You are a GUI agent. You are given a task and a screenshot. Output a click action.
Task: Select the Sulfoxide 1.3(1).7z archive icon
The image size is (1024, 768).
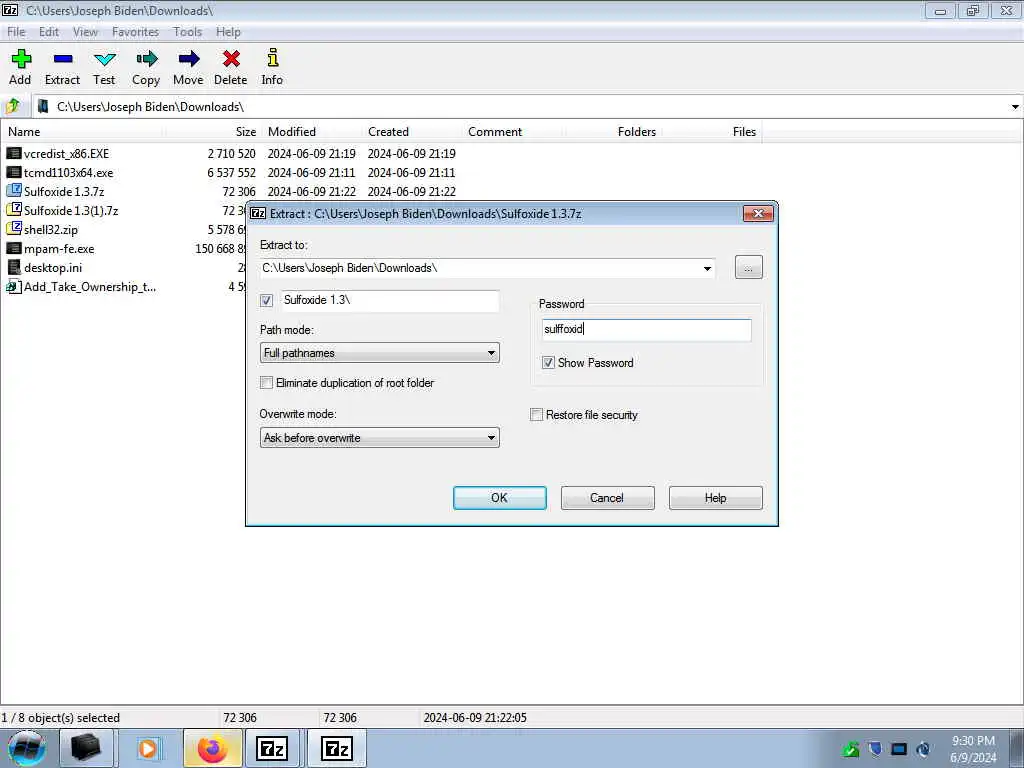(14, 210)
